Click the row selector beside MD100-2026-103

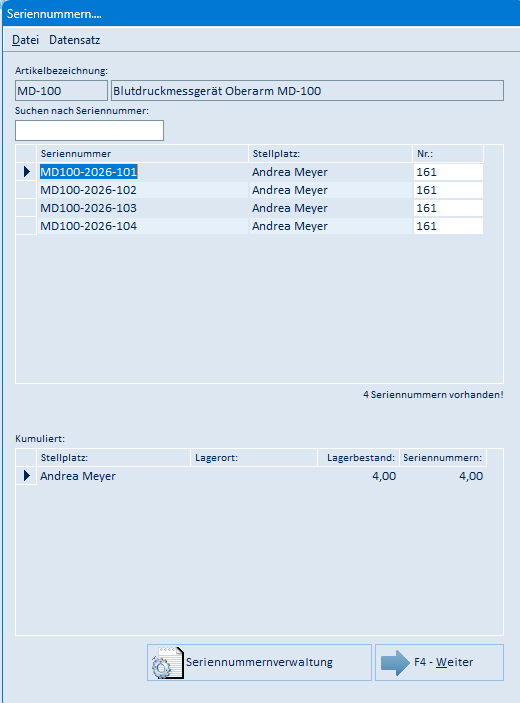click(26, 208)
